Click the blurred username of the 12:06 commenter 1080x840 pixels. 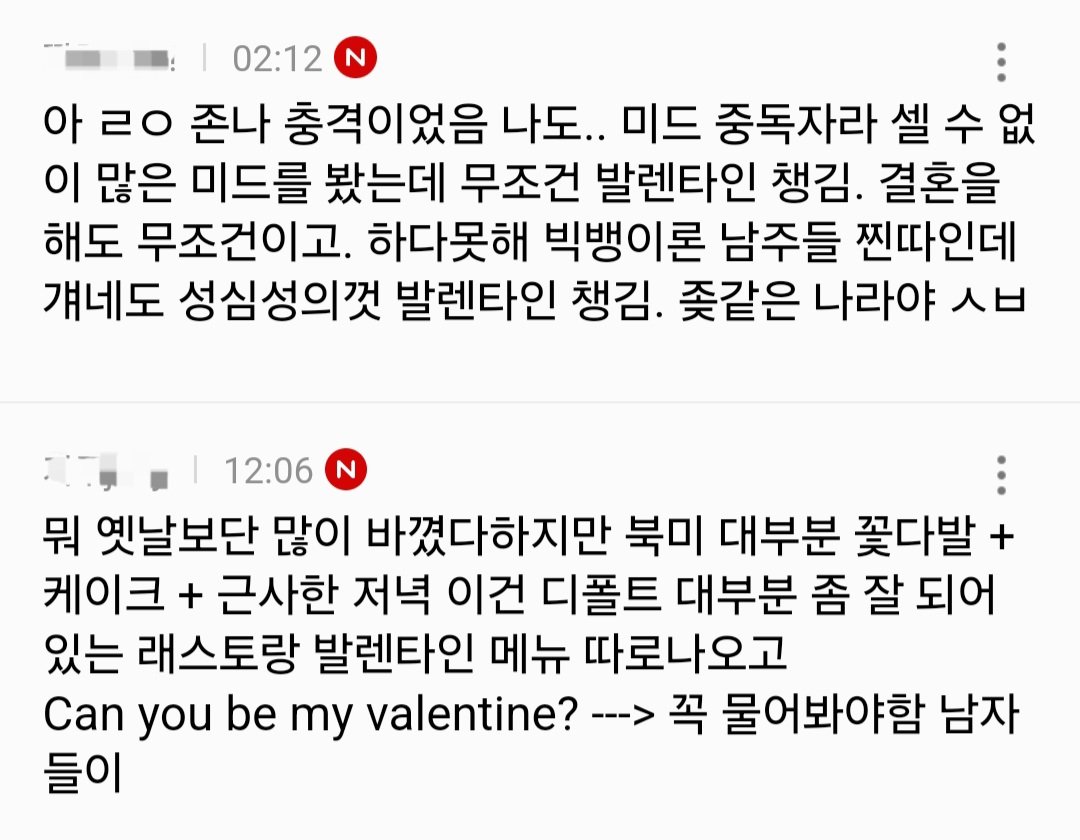[x=105, y=470]
